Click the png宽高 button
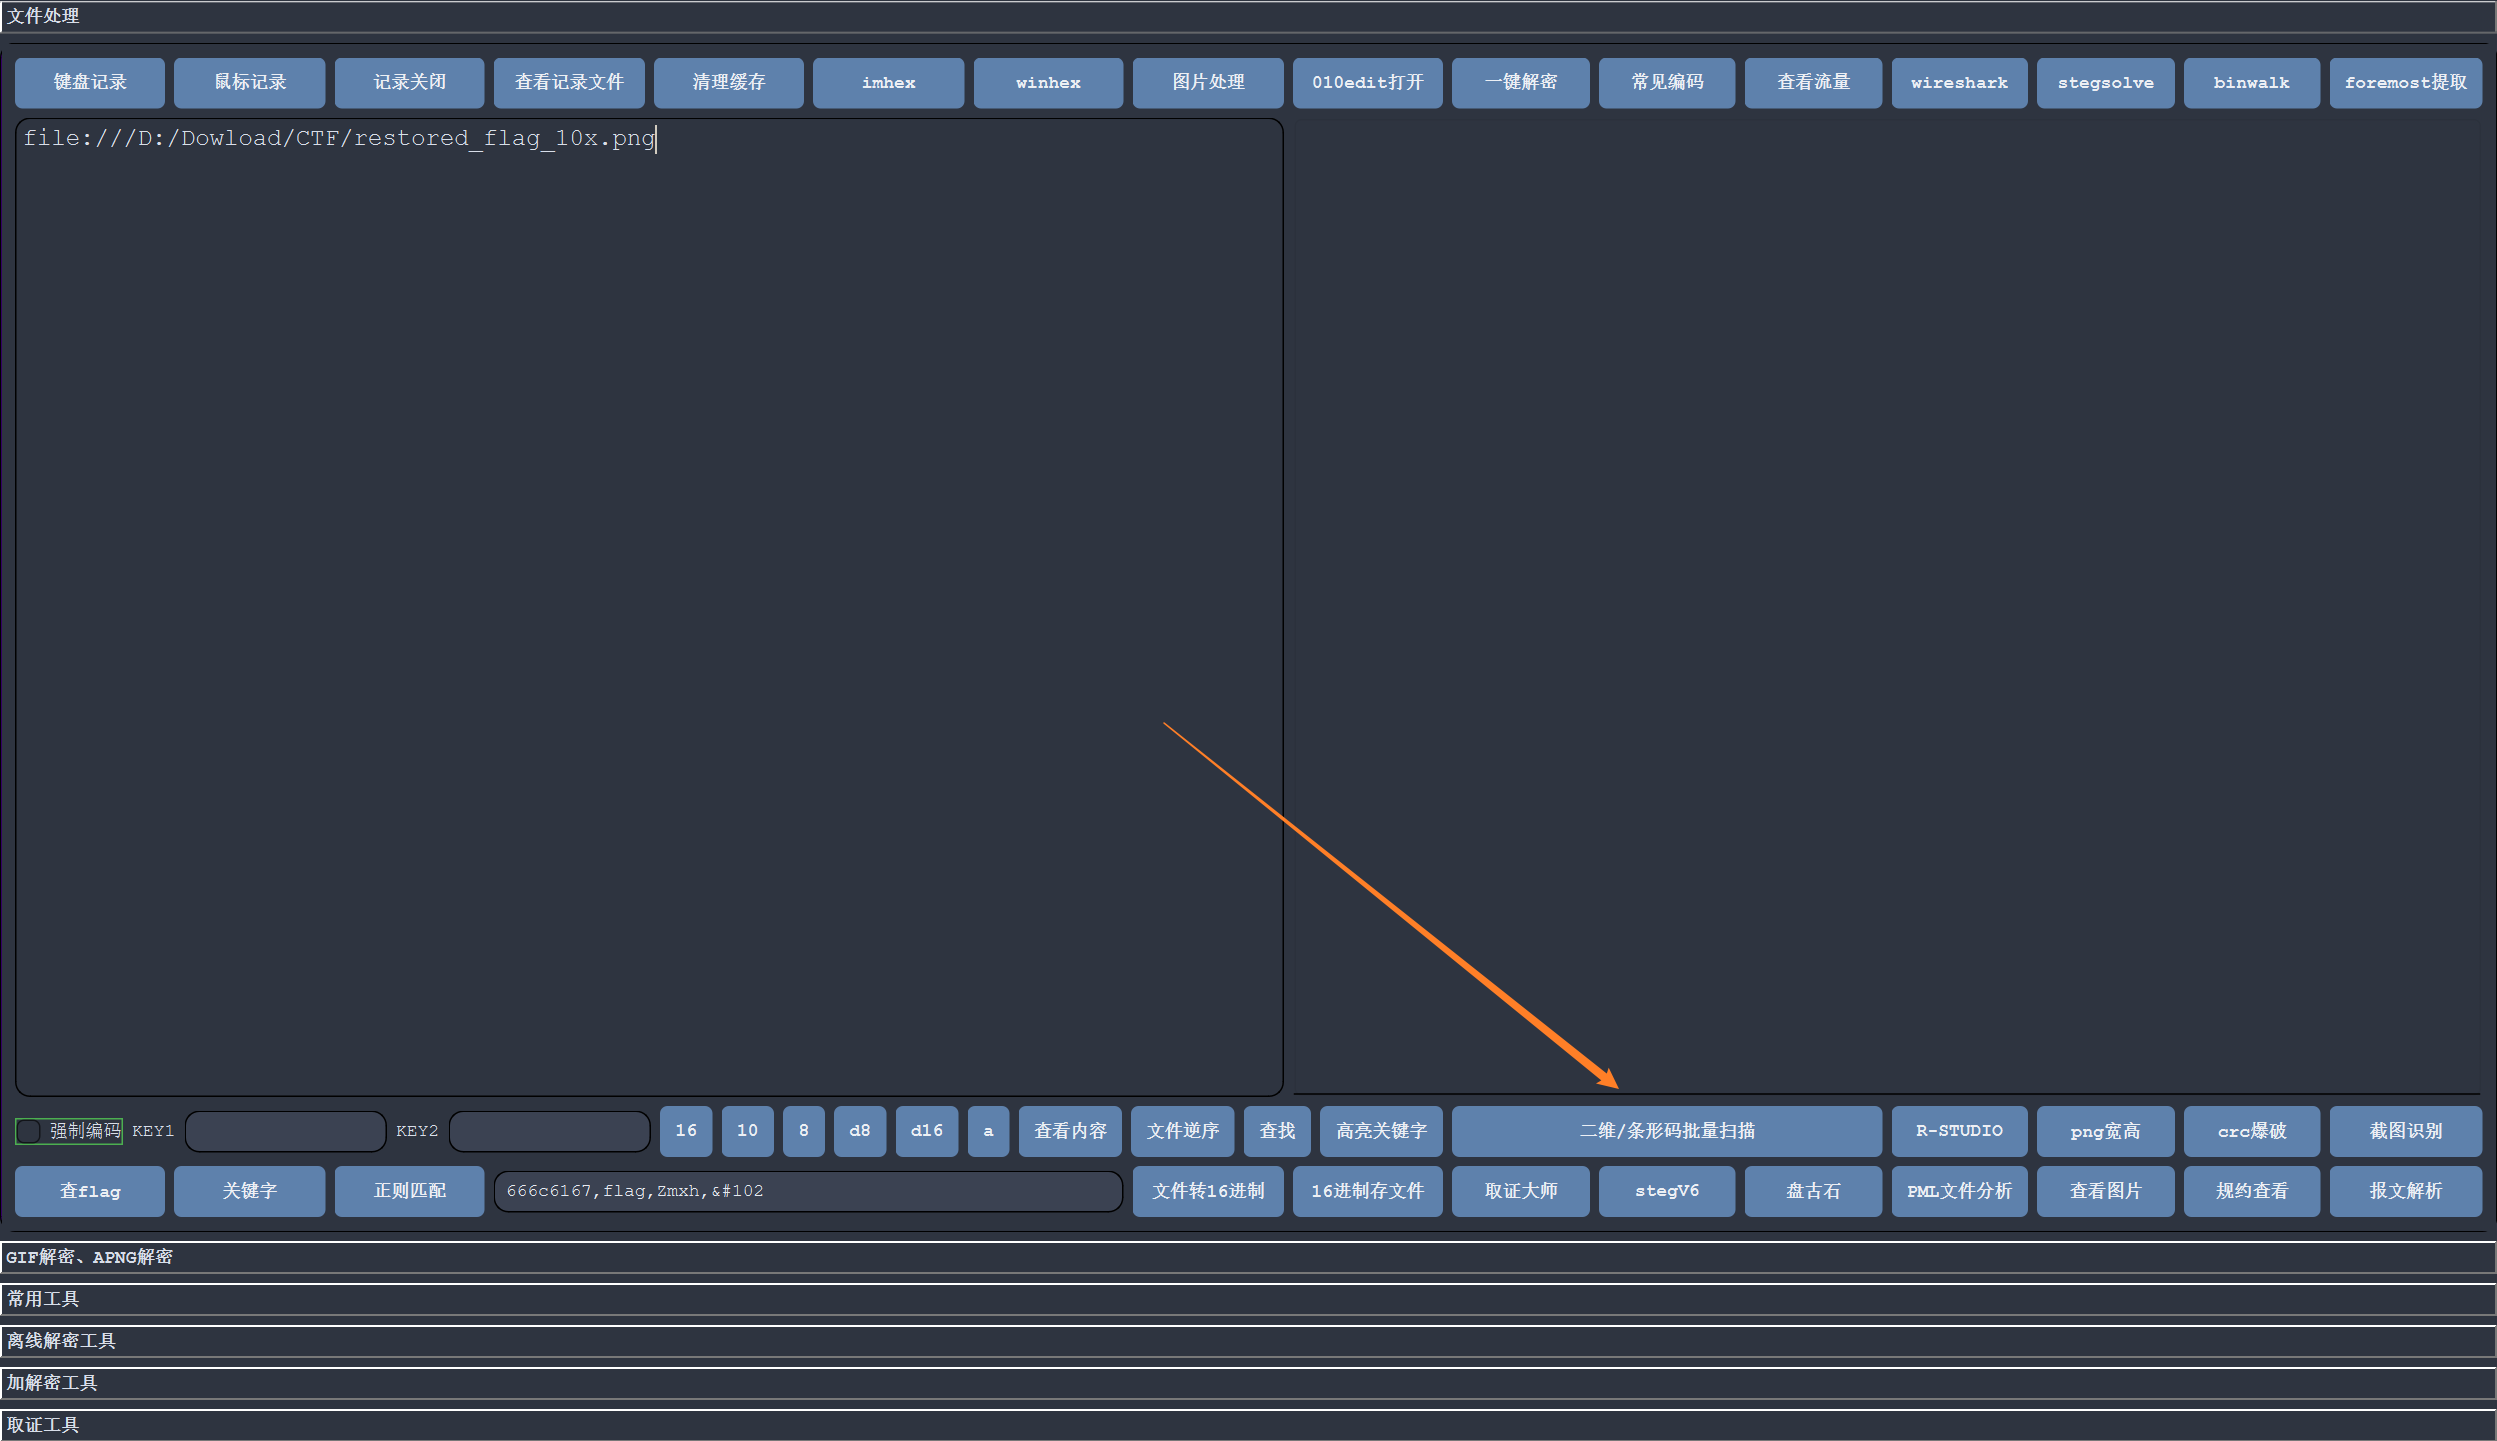The width and height of the screenshot is (2497, 1441). (x=2106, y=1131)
